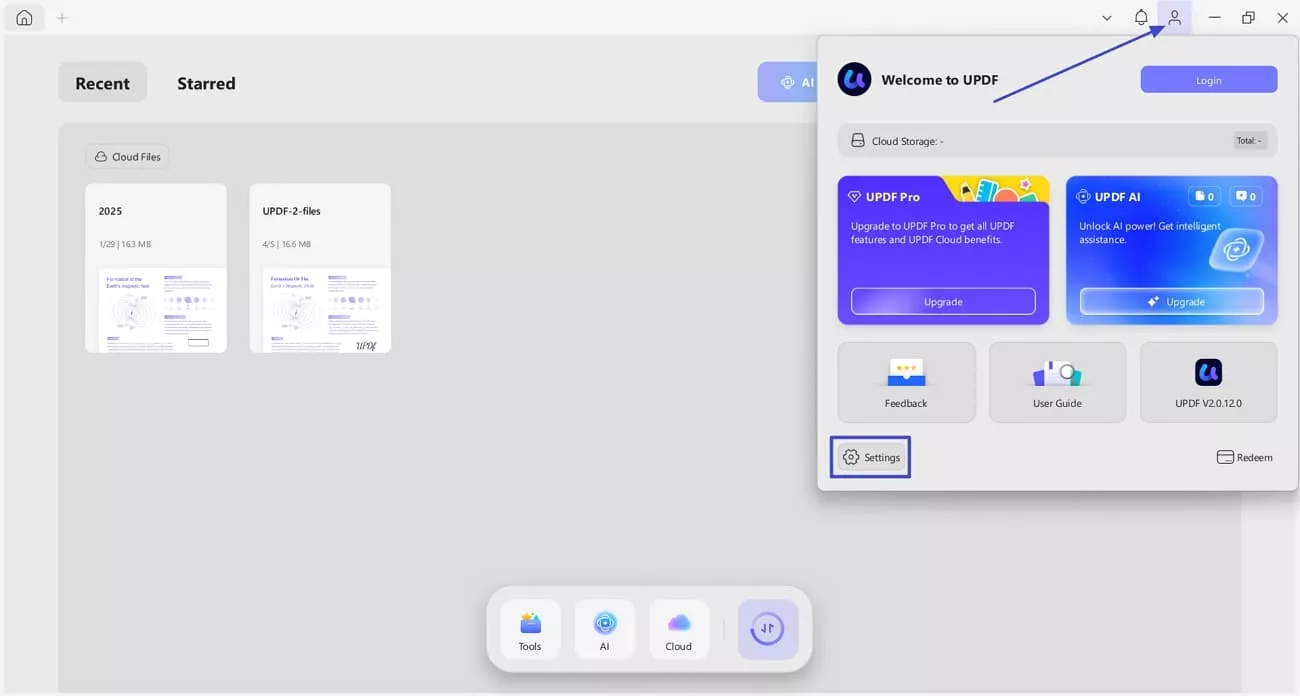
Task: Expand the title bar dropdown chevron
Action: [x=1106, y=18]
